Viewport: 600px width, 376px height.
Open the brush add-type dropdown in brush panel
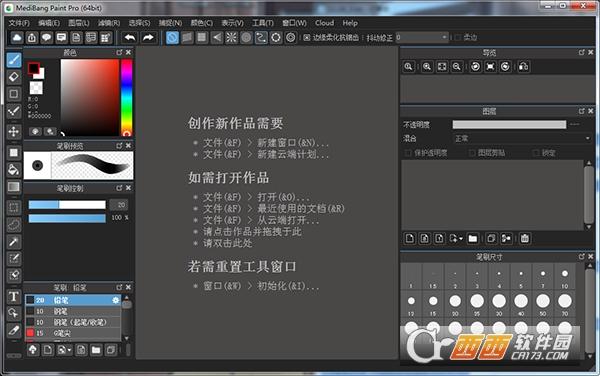click(x=69, y=350)
